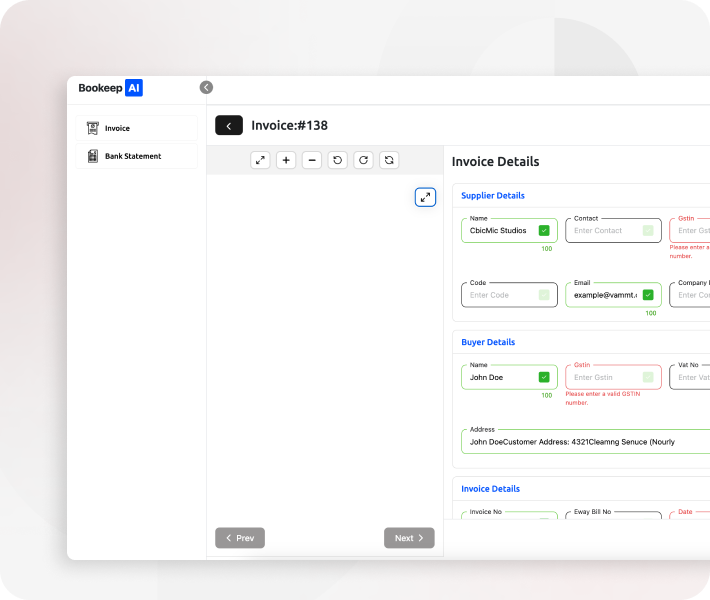Zoom out using the minus button

[312, 160]
